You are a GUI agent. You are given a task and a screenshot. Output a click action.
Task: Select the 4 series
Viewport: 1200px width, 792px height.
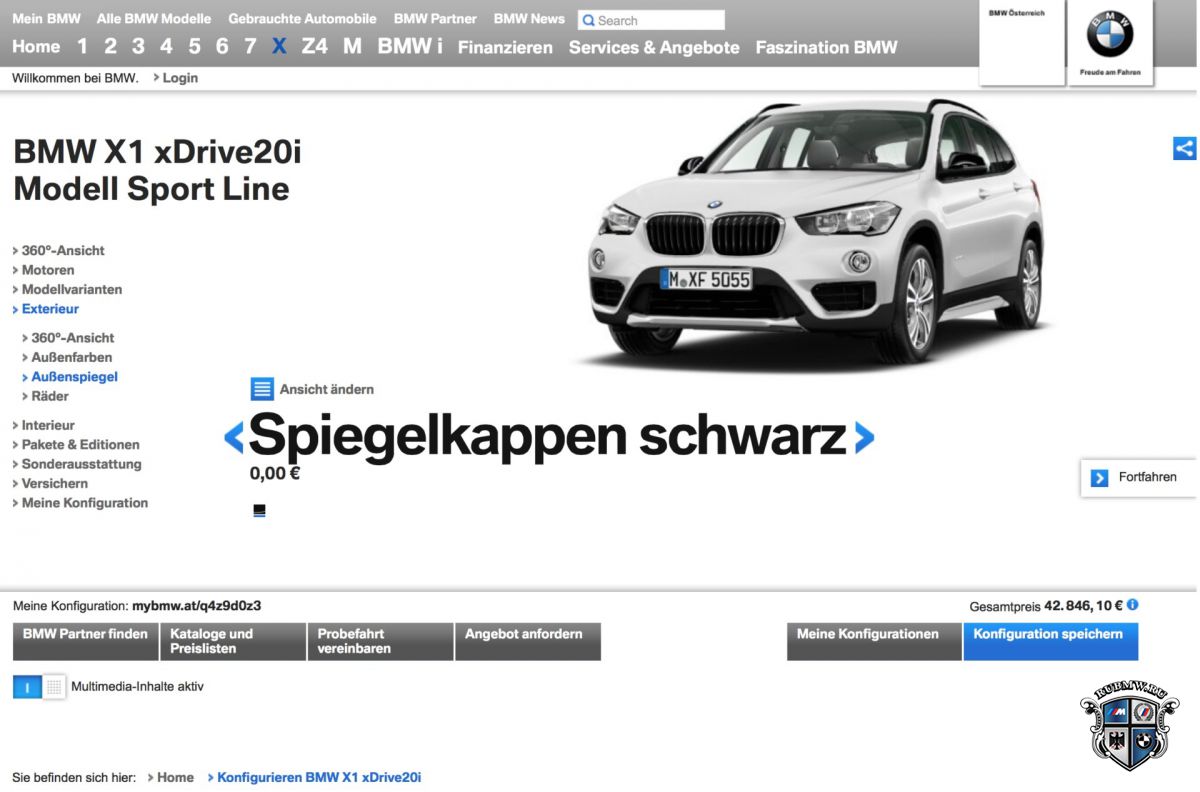(x=166, y=47)
